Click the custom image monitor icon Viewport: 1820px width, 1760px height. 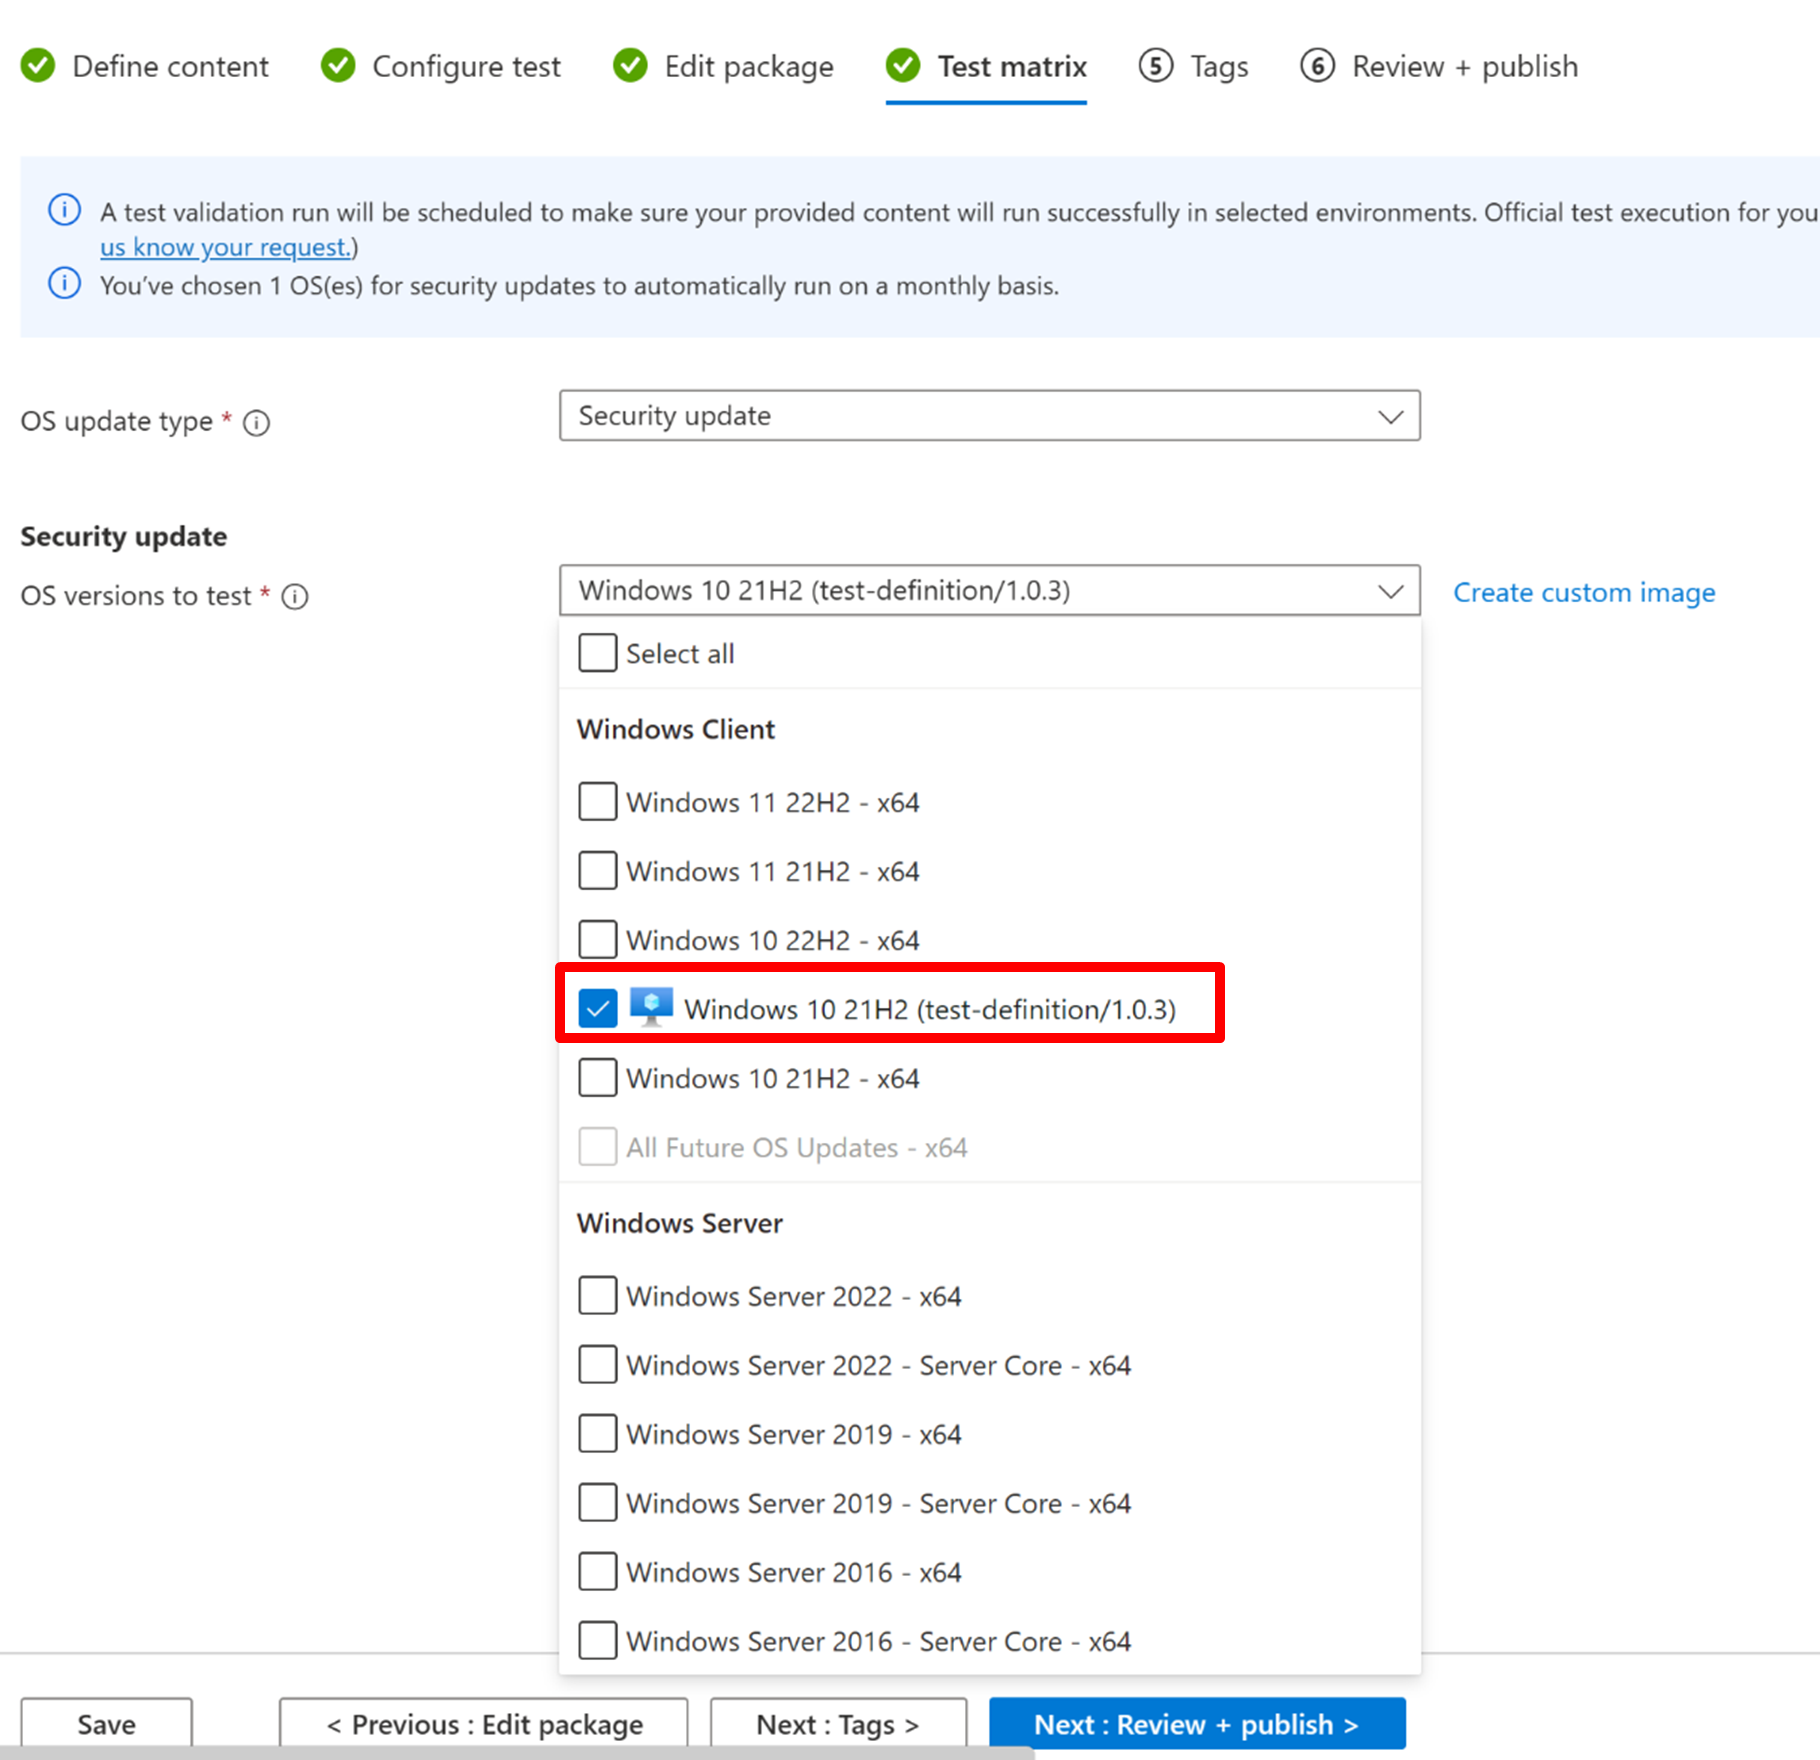point(652,1008)
